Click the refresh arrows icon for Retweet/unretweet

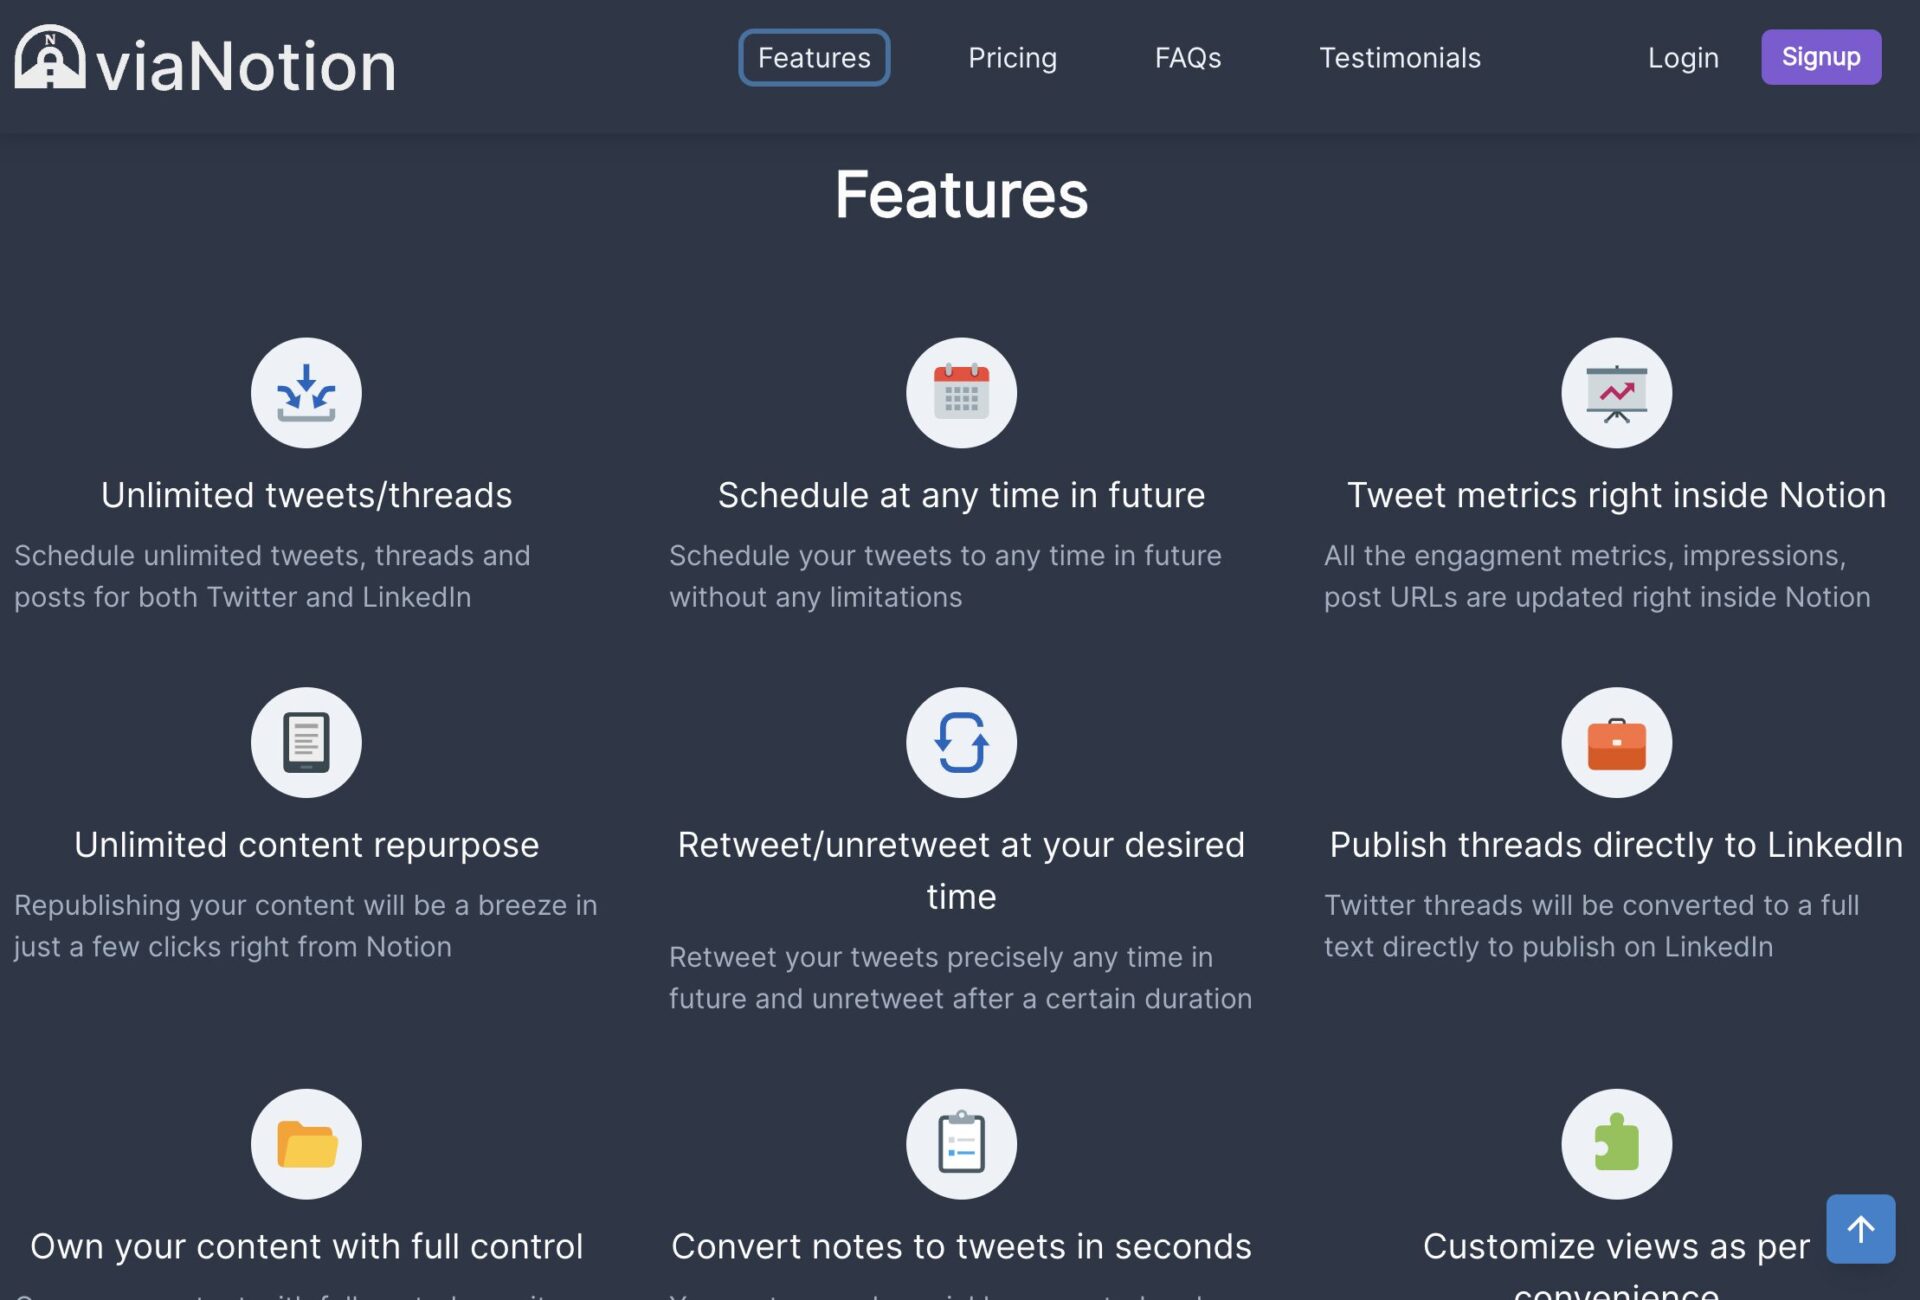tap(961, 742)
